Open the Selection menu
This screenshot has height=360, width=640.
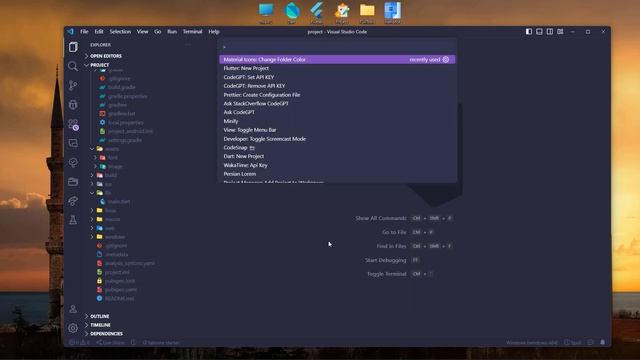click(120, 31)
